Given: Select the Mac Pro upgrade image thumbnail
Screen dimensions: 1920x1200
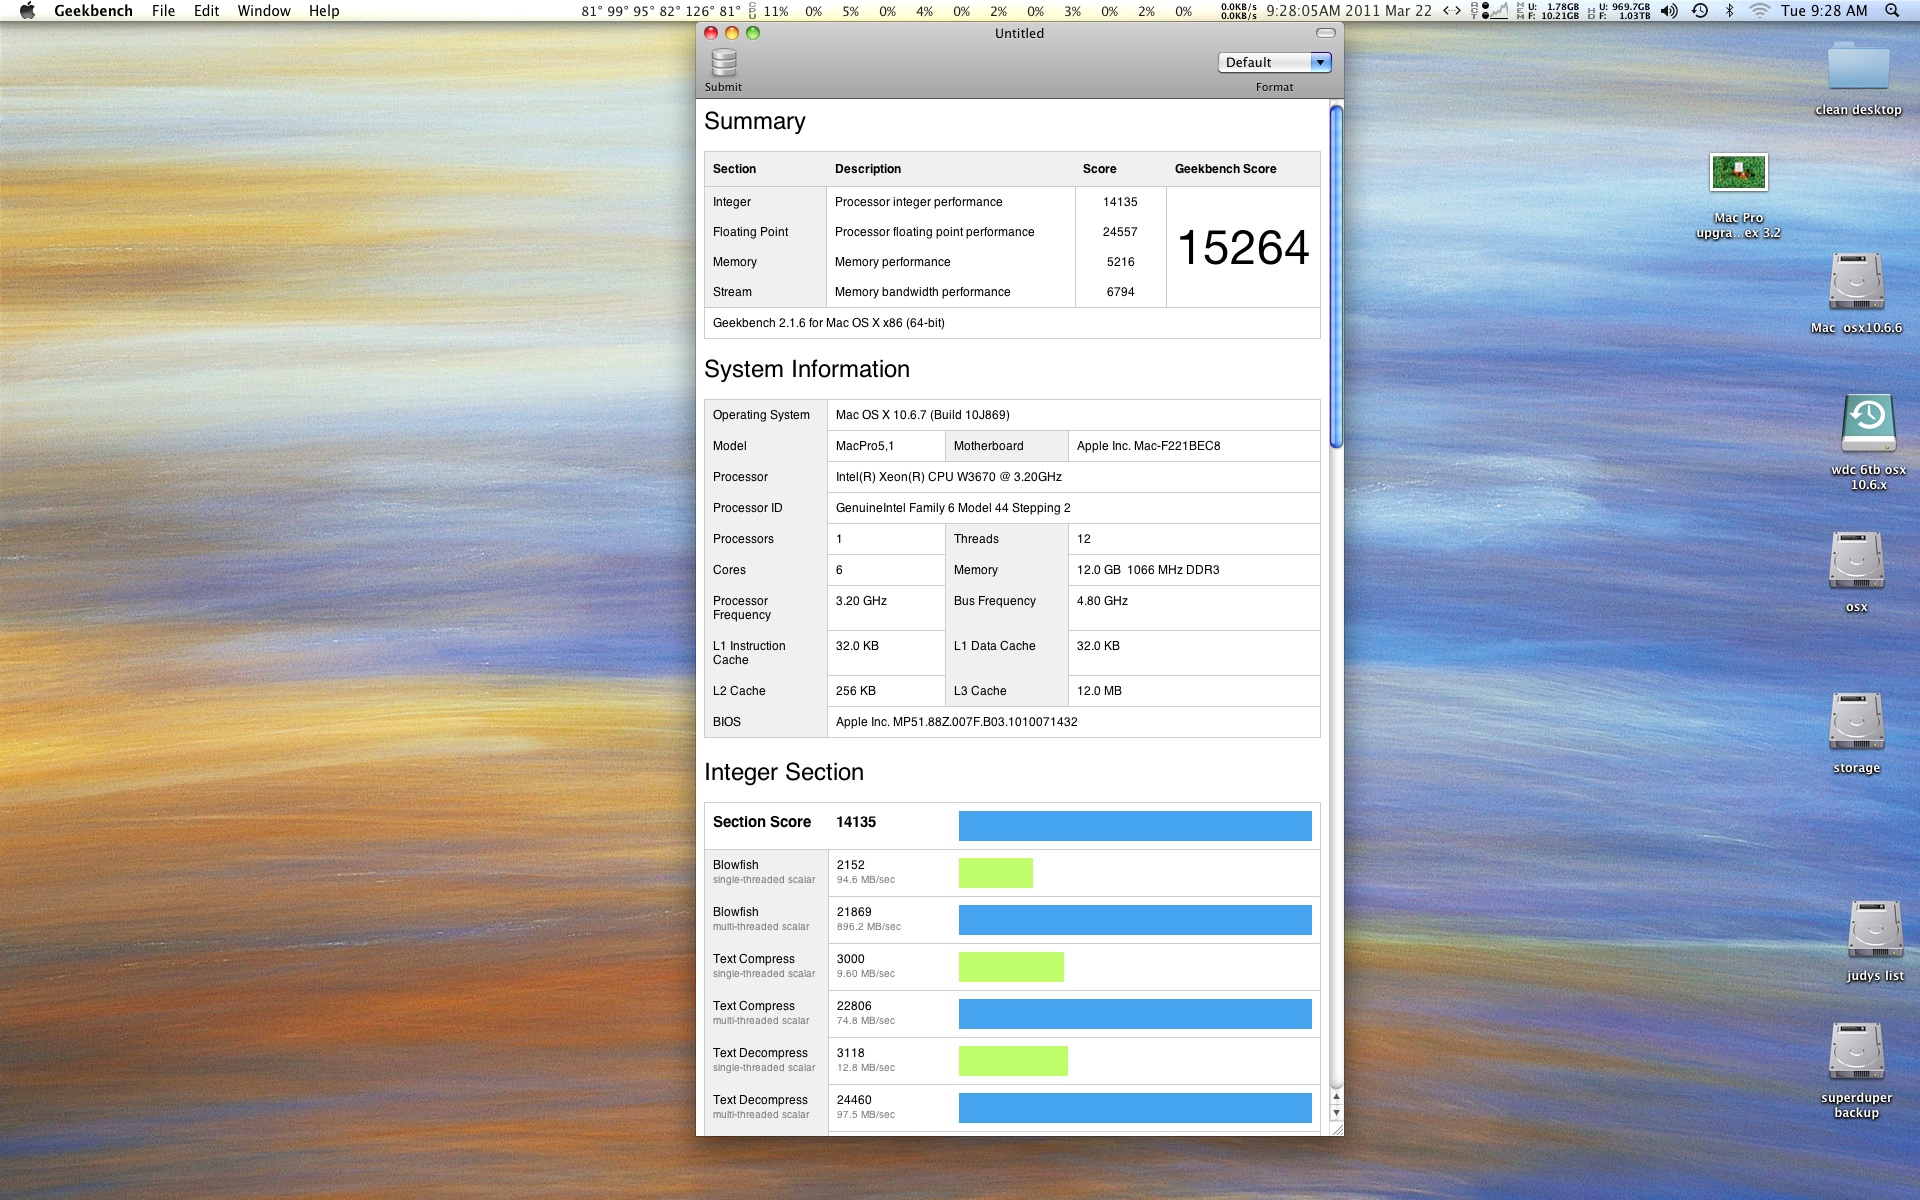Looking at the screenshot, I should point(1738,173).
